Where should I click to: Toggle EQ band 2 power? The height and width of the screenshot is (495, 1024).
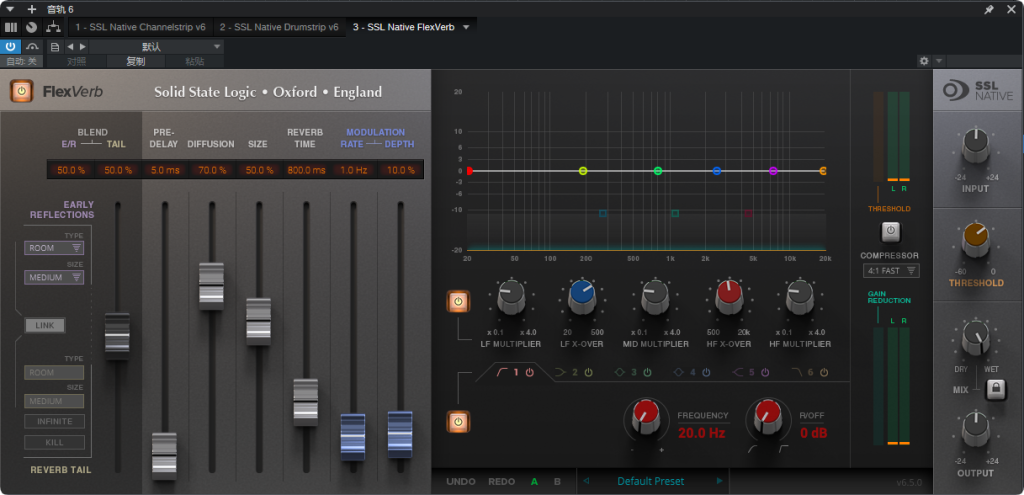click(588, 372)
